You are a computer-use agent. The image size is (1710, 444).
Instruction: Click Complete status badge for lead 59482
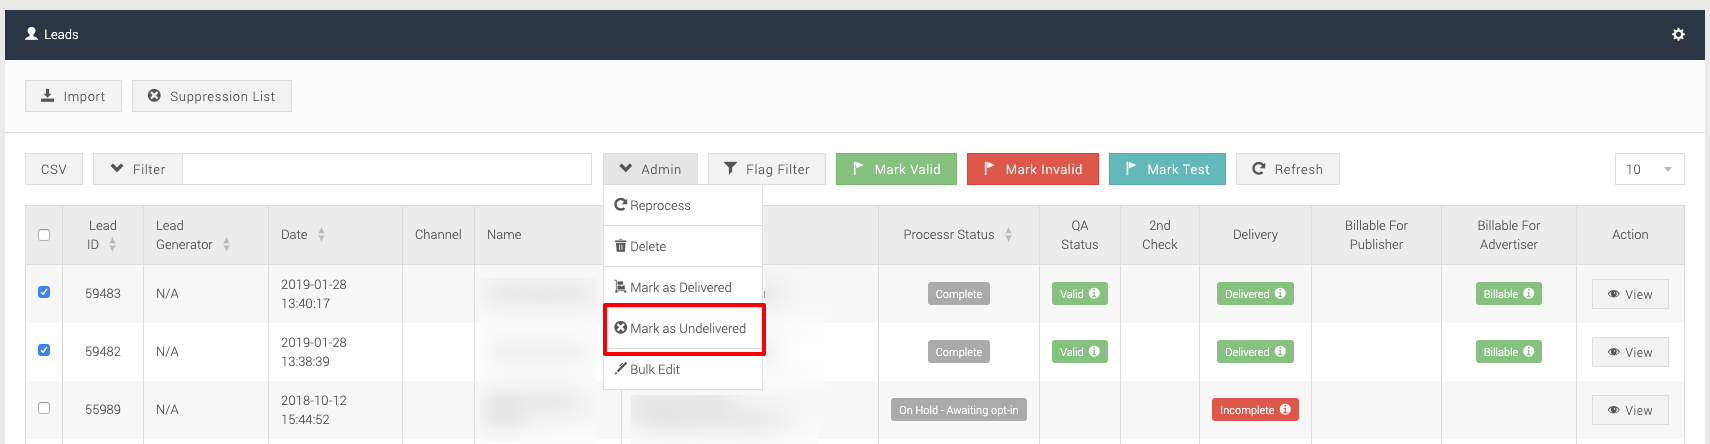[959, 352]
